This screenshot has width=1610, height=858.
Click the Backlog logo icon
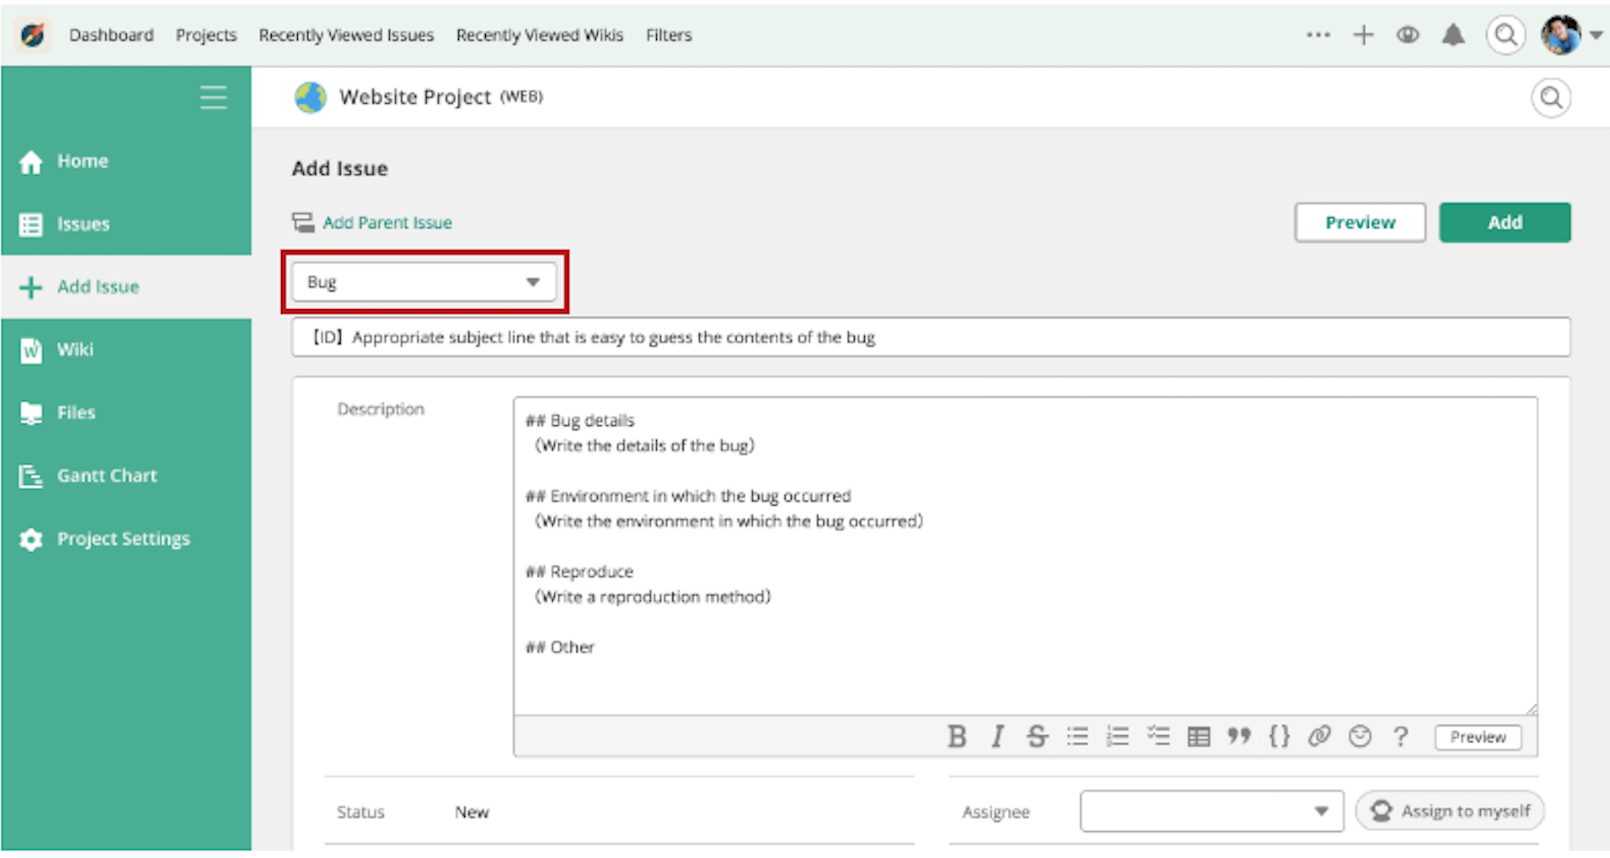[x=32, y=35]
